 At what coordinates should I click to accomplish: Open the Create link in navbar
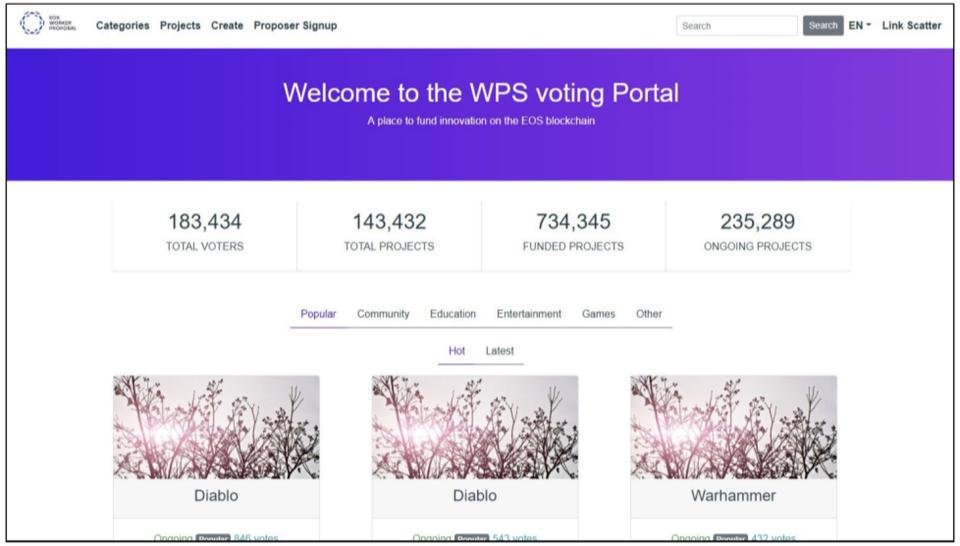click(227, 26)
